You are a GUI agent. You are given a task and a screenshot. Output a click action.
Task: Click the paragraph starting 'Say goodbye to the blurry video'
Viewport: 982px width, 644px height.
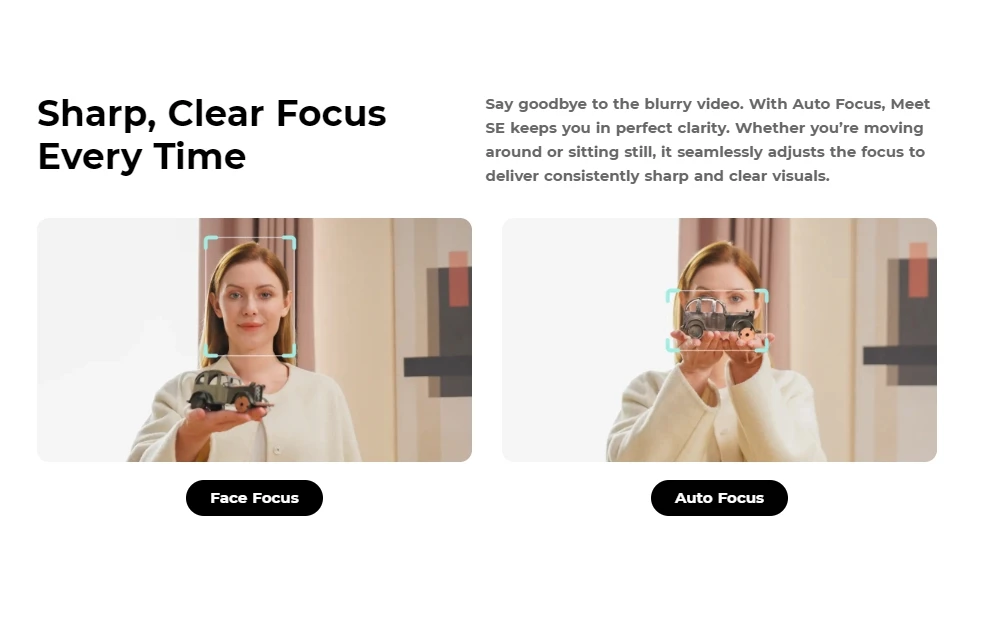(708, 140)
